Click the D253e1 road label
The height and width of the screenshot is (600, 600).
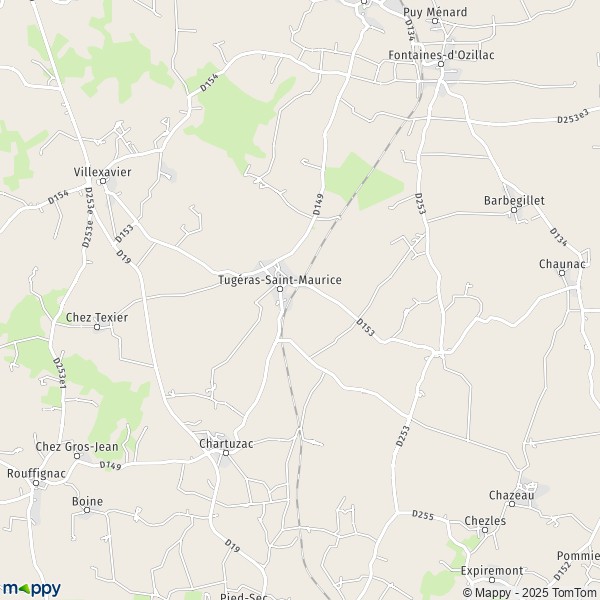59,373
